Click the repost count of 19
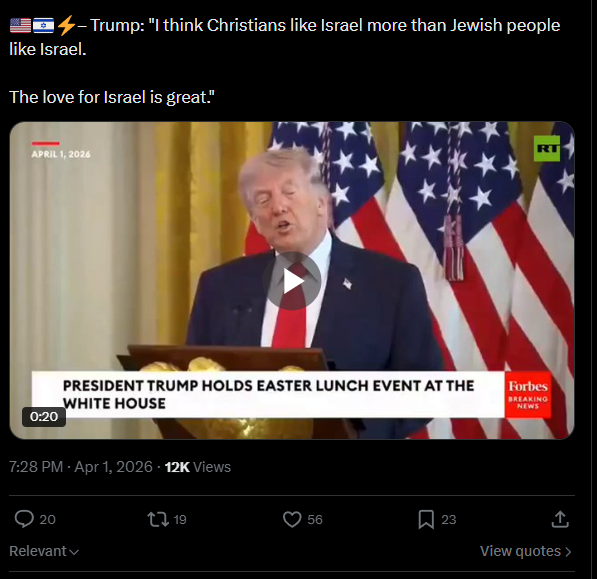Screen dimensions: 597x579 point(180,520)
